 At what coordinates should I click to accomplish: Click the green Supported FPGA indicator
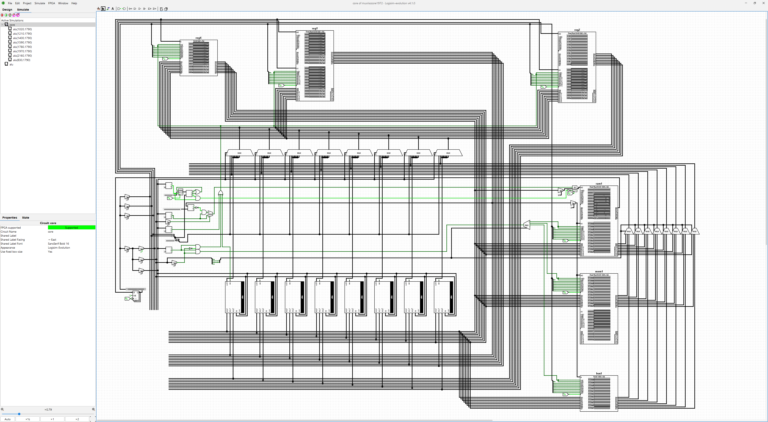click(72, 227)
